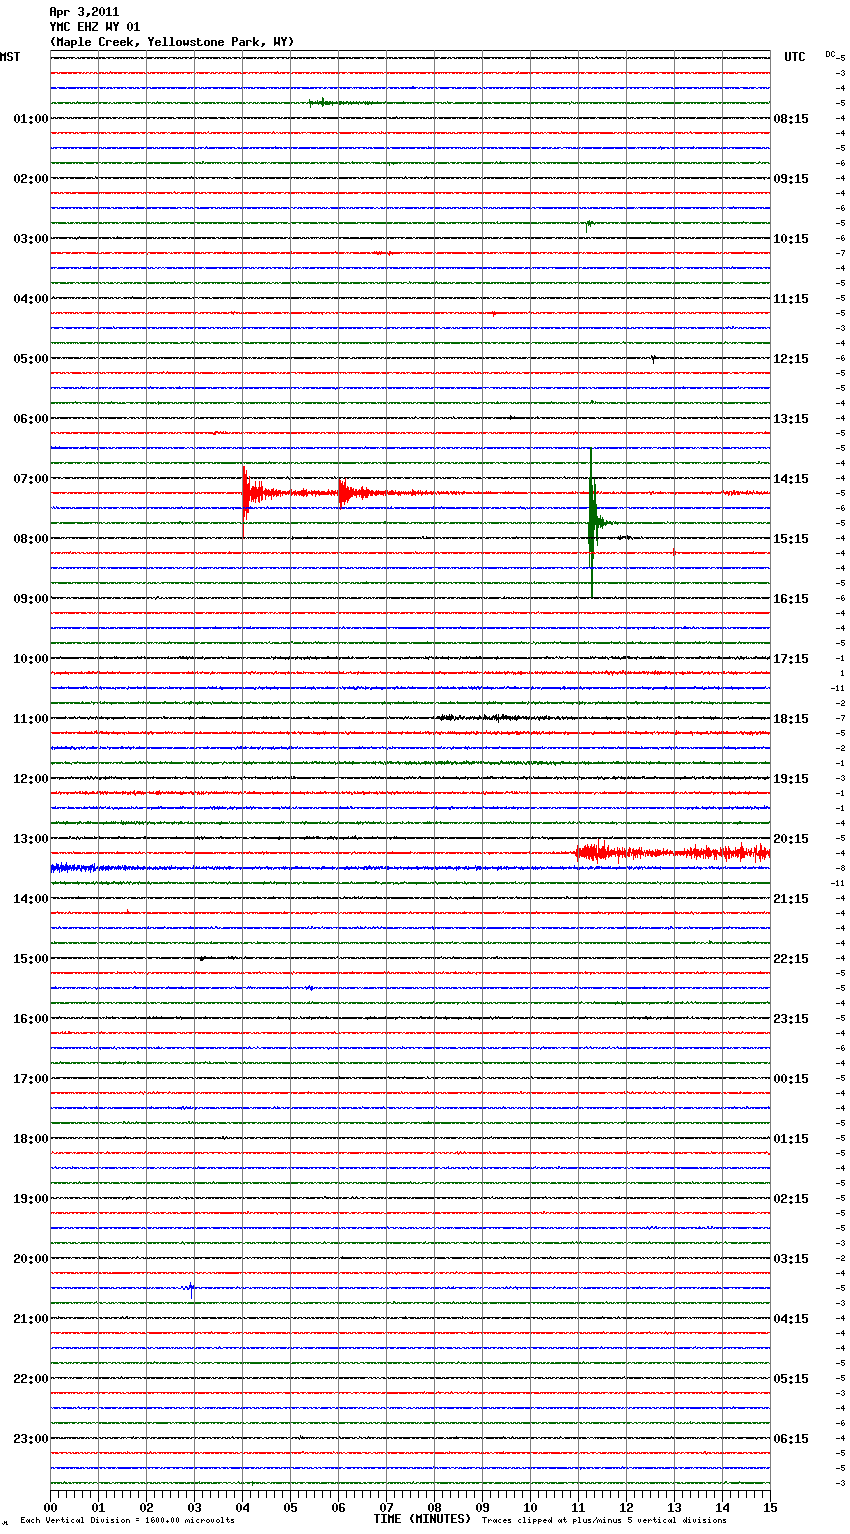This screenshot has width=850, height=1534.
Task: Click the TIME (MINUTES) axis label
Action: pos(422,1519)
